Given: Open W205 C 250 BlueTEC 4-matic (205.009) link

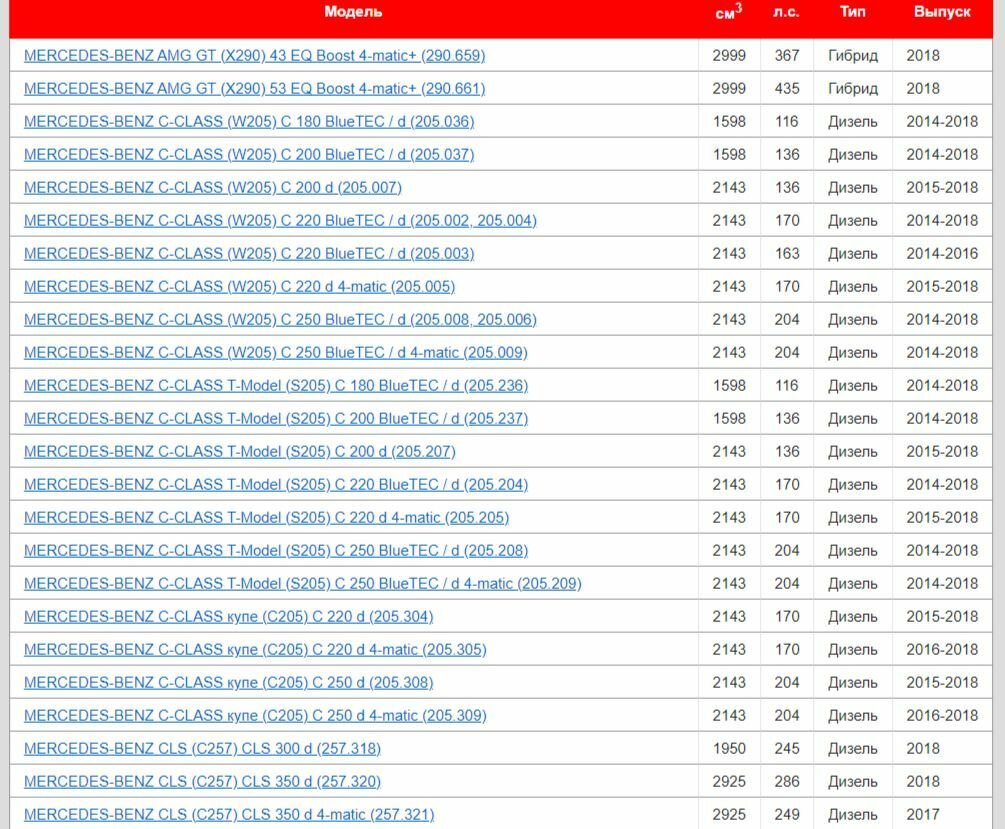Looking at the screenshot, I should (x=276, y=353).
